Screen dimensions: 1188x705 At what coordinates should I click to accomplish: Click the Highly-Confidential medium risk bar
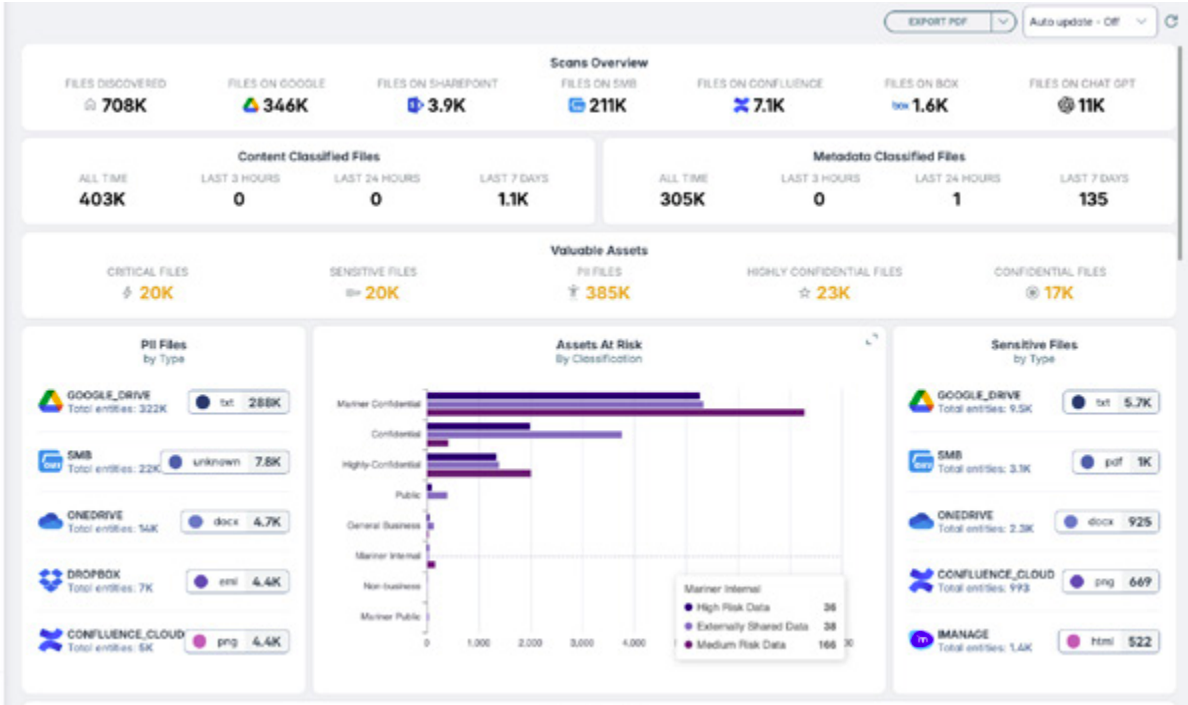479,473
